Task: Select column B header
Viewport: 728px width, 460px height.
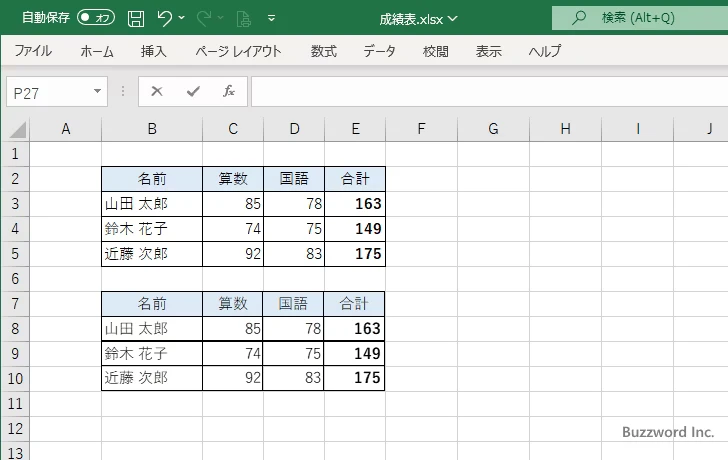Action: point(152,129)
